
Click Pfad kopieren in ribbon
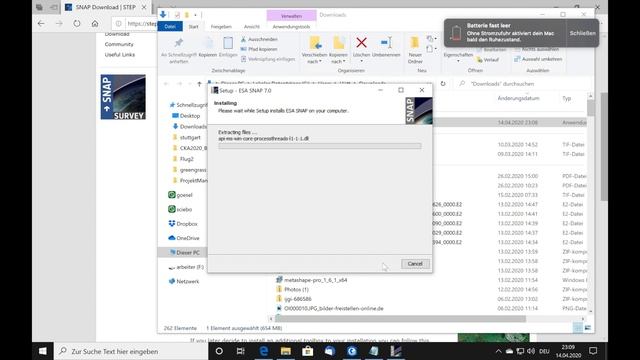pos(260,49)
